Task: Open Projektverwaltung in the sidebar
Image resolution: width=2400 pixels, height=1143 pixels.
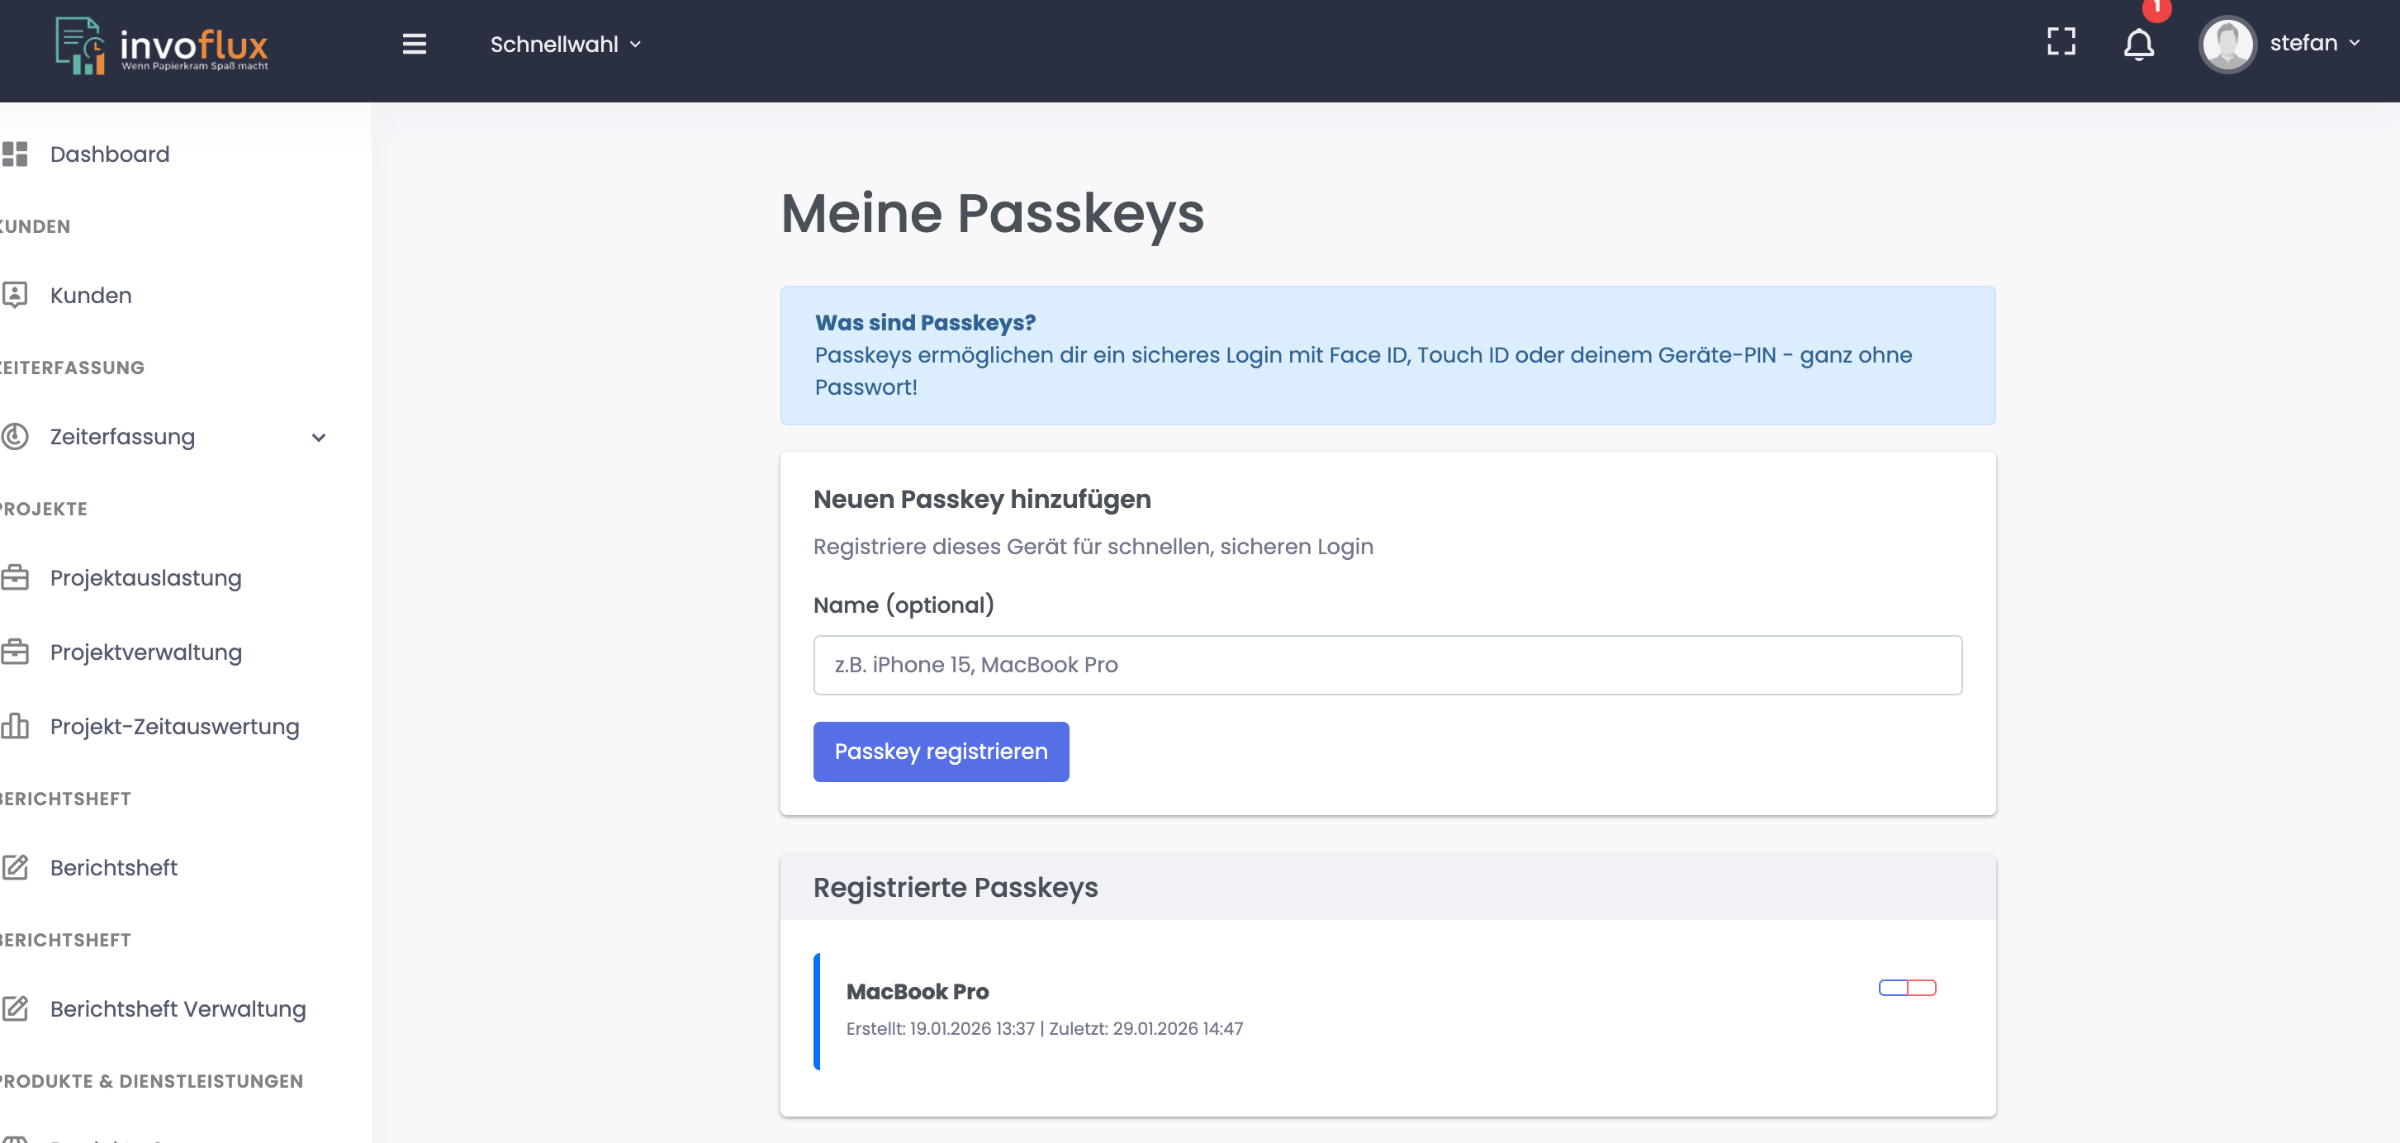Action: (146, 652)
